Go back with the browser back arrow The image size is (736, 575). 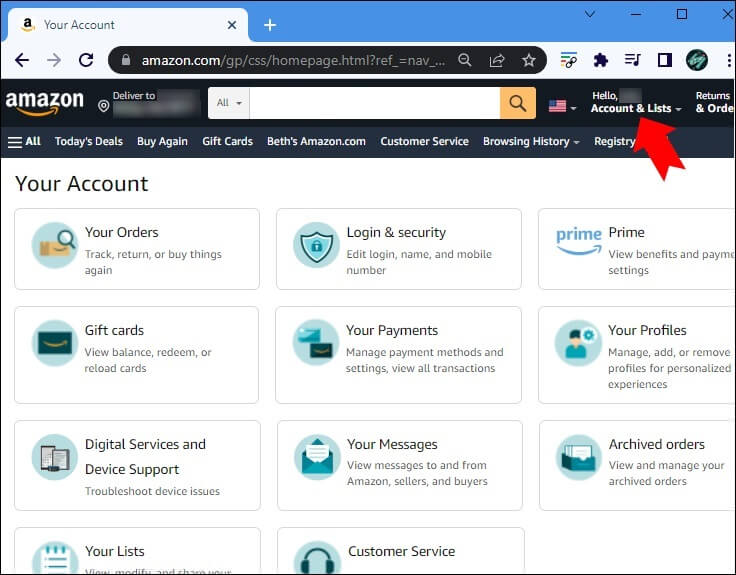click(22, 60)
